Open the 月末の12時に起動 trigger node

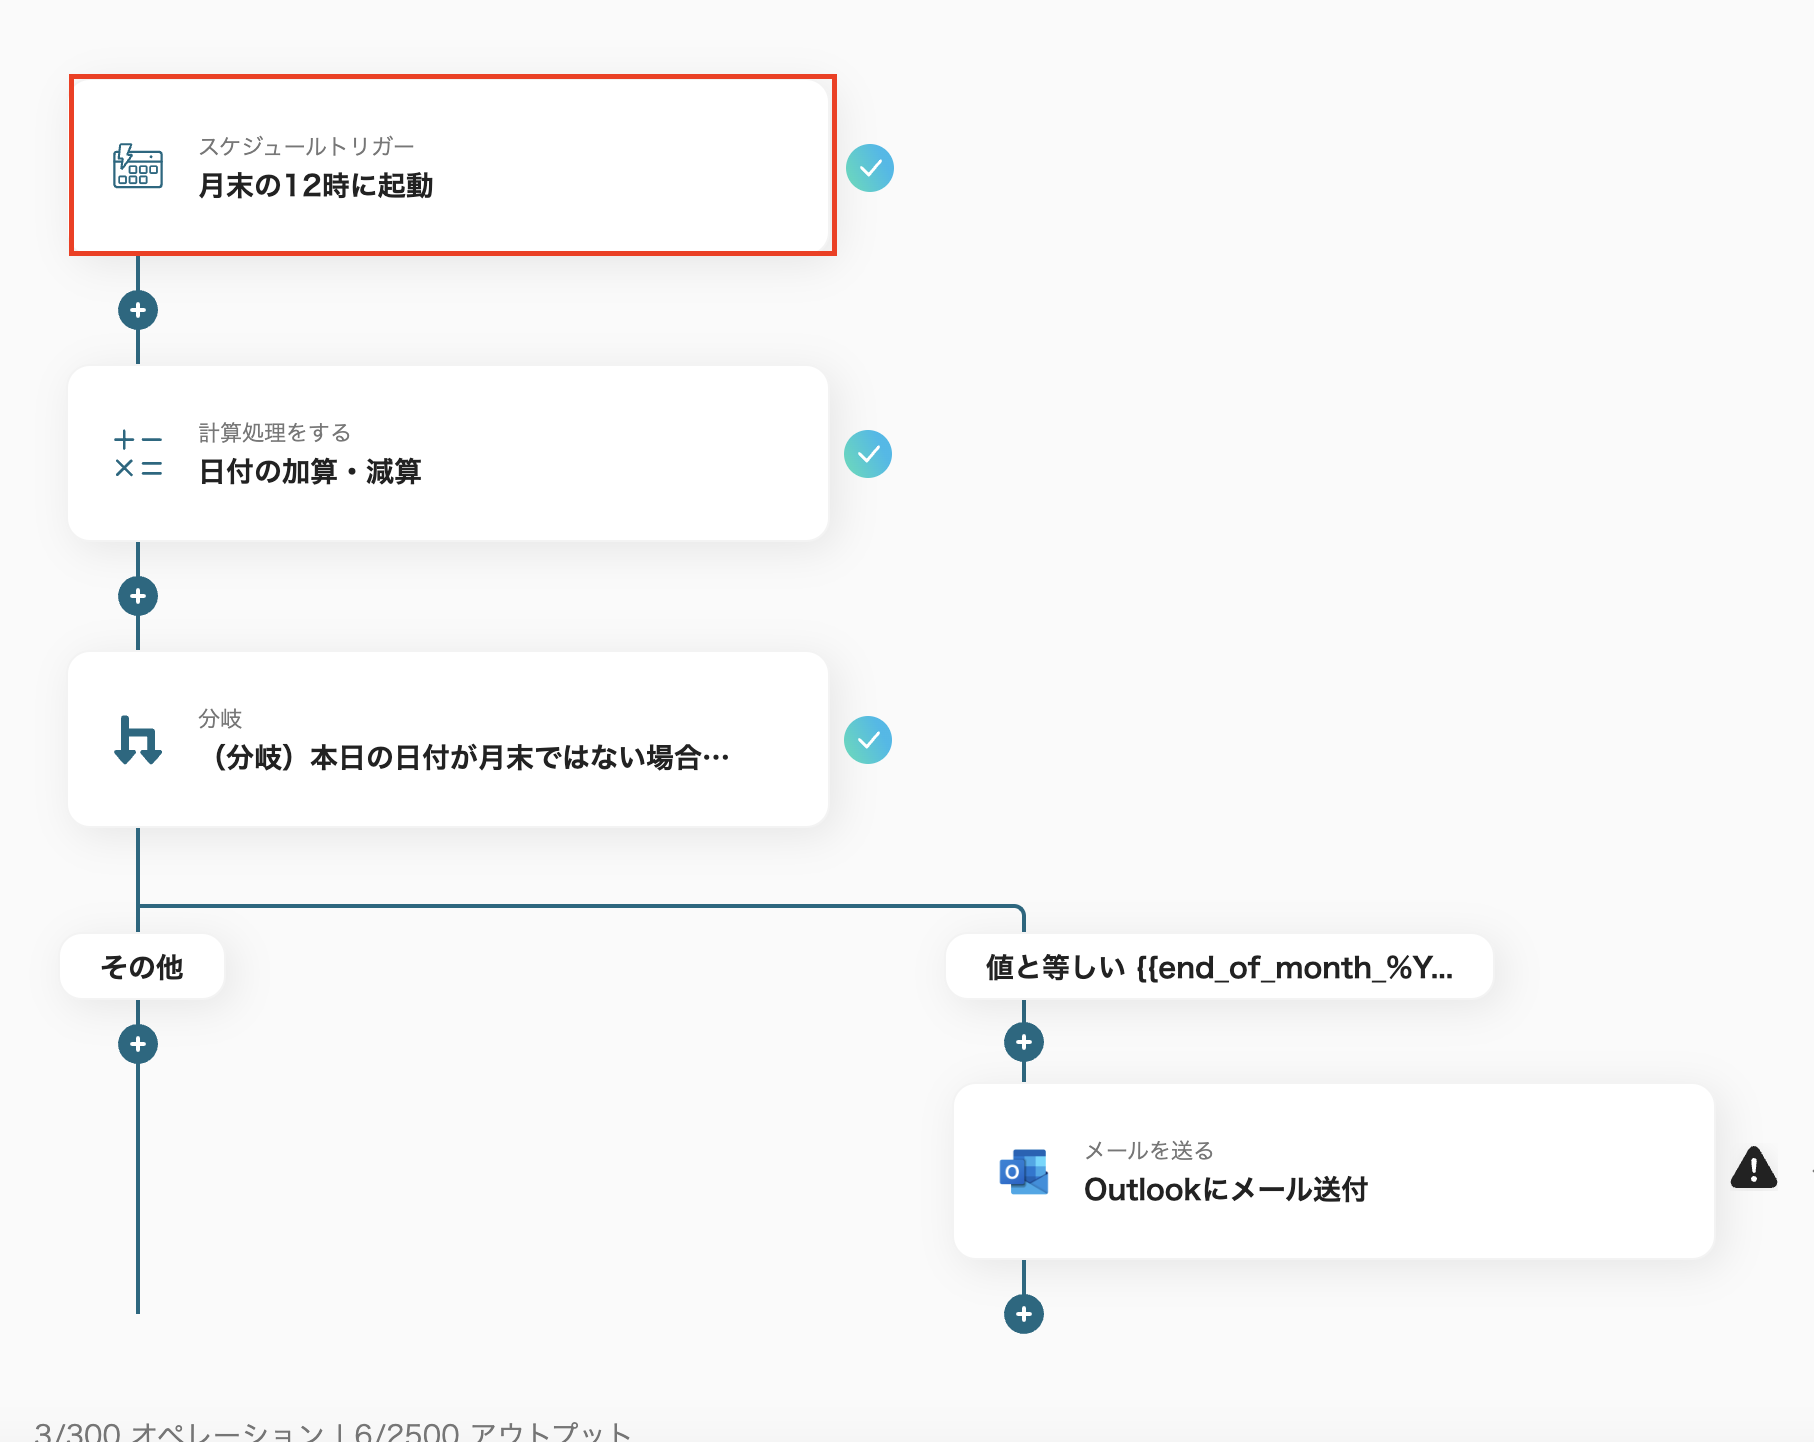[450, 165]
